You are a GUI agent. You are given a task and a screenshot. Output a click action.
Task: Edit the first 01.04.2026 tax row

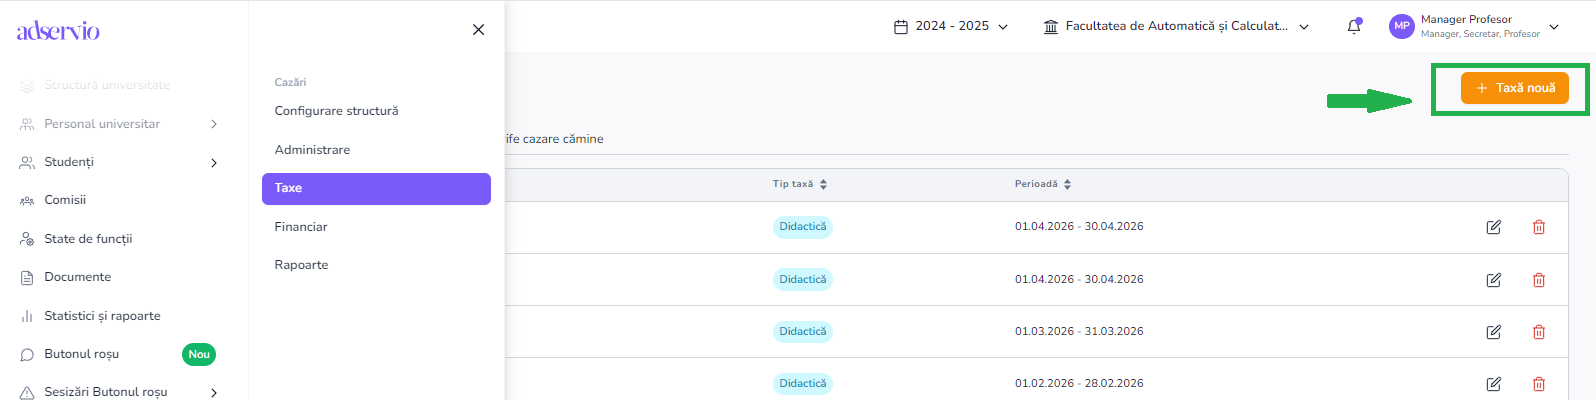click(1493, 227)
